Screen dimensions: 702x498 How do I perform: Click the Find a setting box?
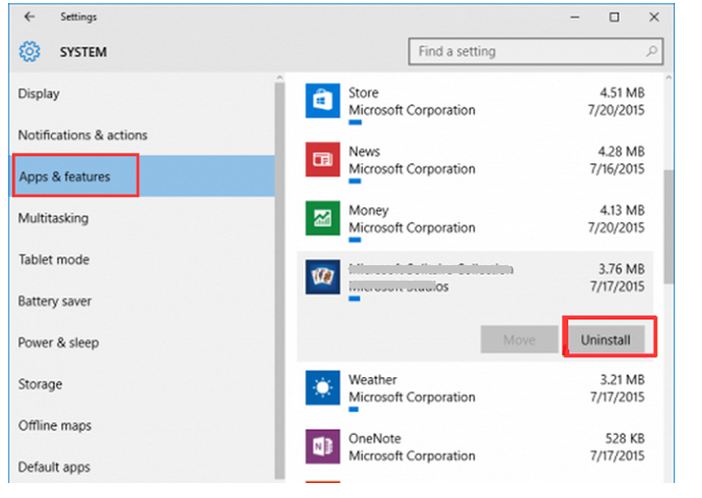coord(536,52)
